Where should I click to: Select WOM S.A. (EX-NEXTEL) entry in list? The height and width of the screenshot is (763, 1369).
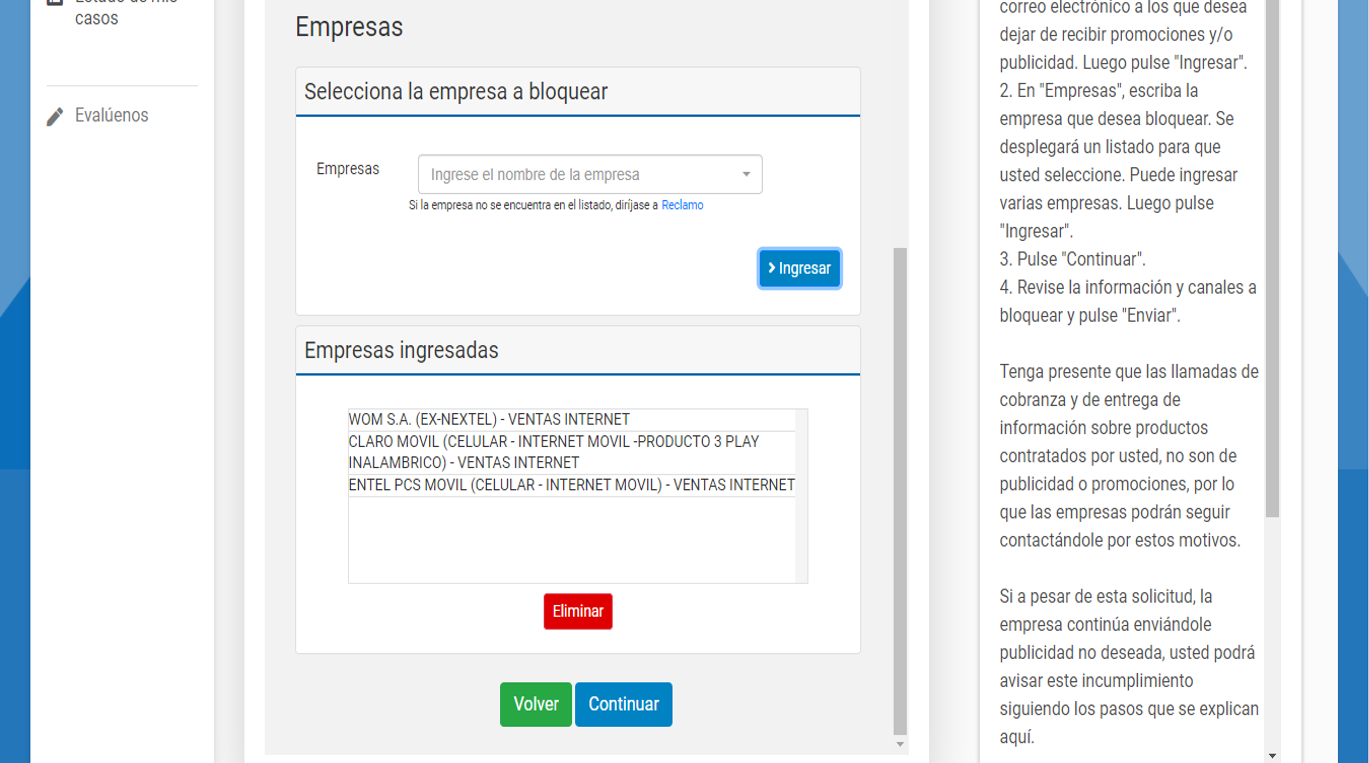[x=571, y=420]
